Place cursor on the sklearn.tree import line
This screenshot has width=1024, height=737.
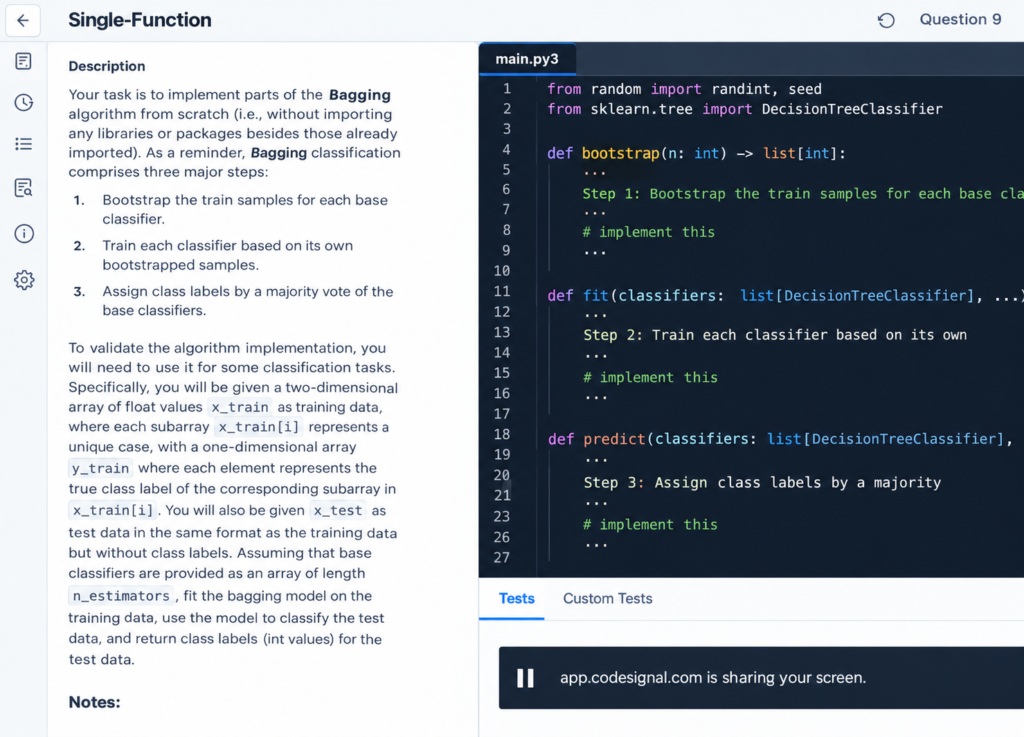pyautogui.click(x=744, y=109)
